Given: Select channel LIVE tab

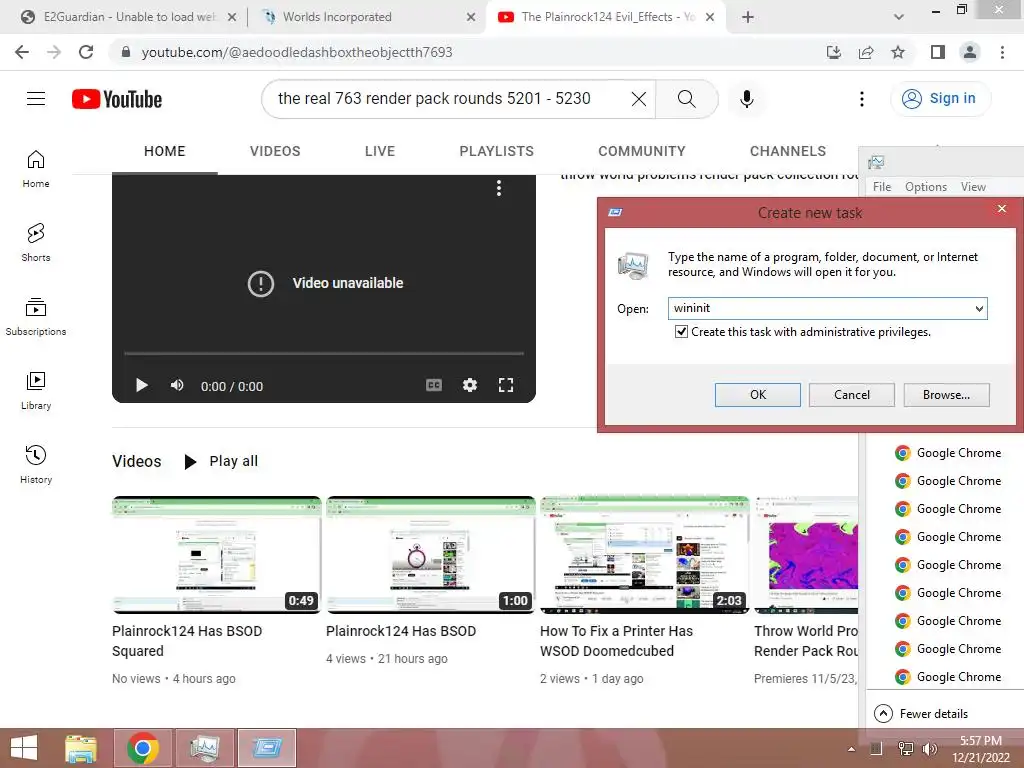Looking at the screenshot, I should click(x=380, y=152).
